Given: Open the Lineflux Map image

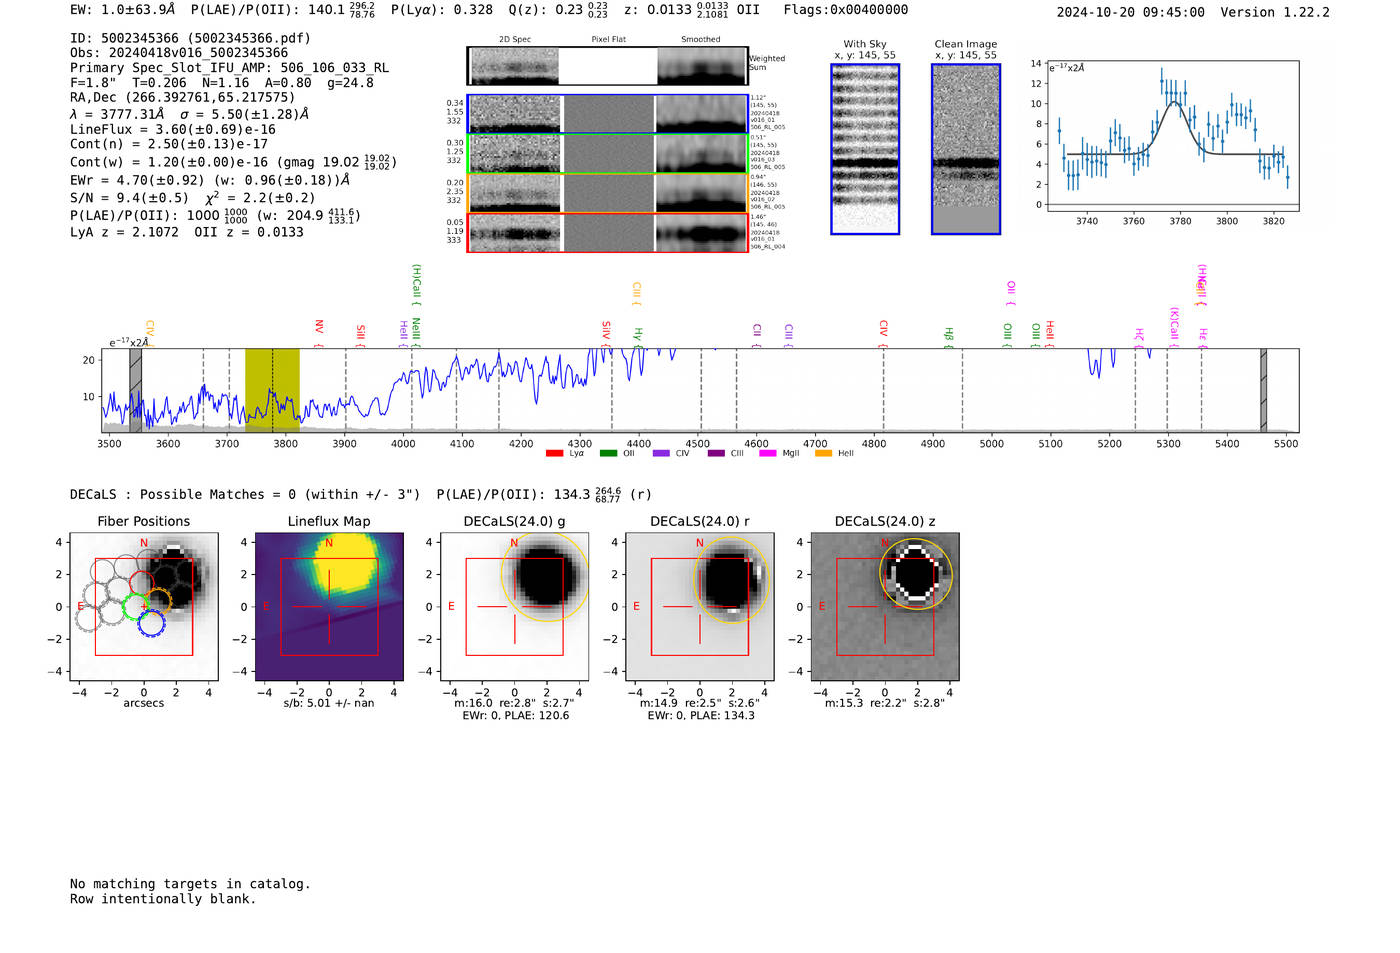Looking at the screenshot, I should click(x=329, y=606).
